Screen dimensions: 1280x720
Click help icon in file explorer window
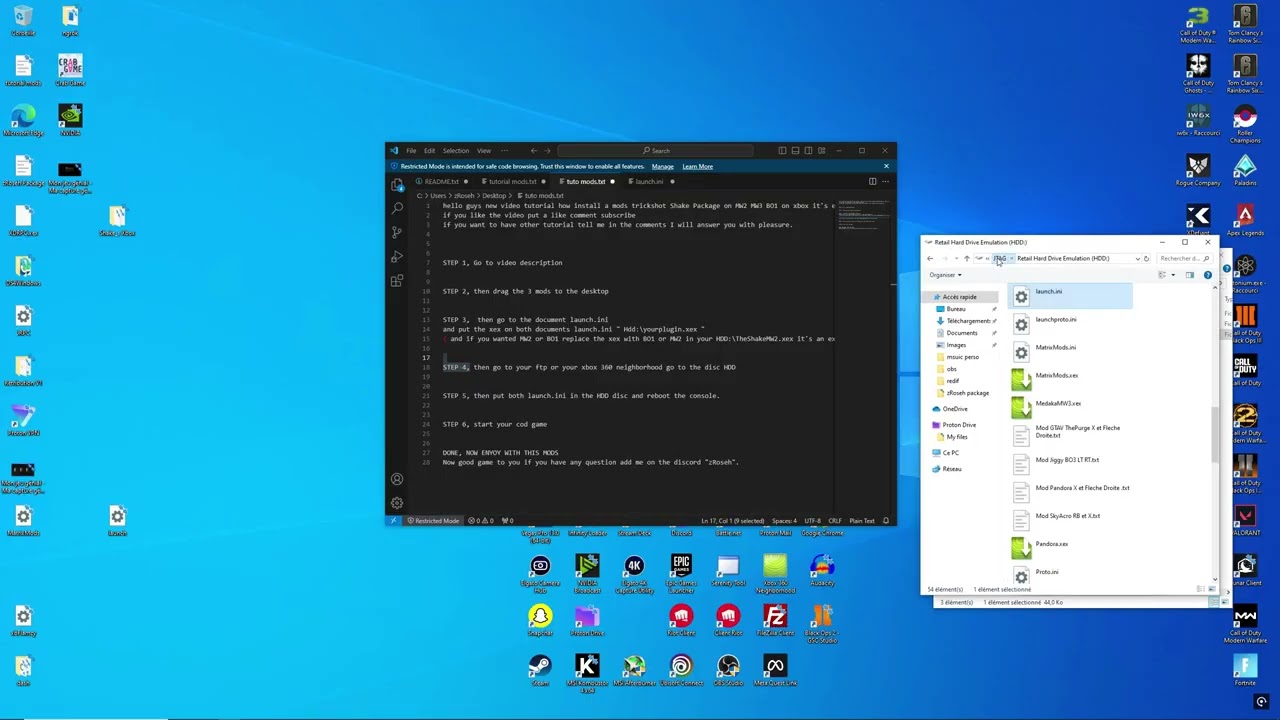coord(1208,274)
